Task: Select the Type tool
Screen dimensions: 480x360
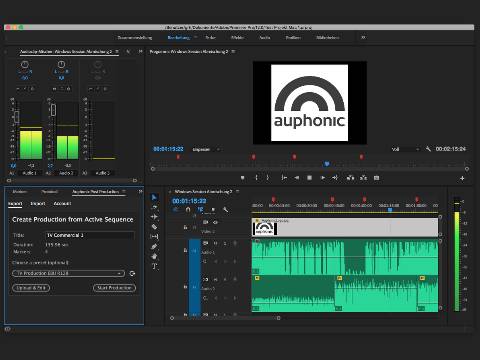Action: pyautogui.click(x=154, y=266)
